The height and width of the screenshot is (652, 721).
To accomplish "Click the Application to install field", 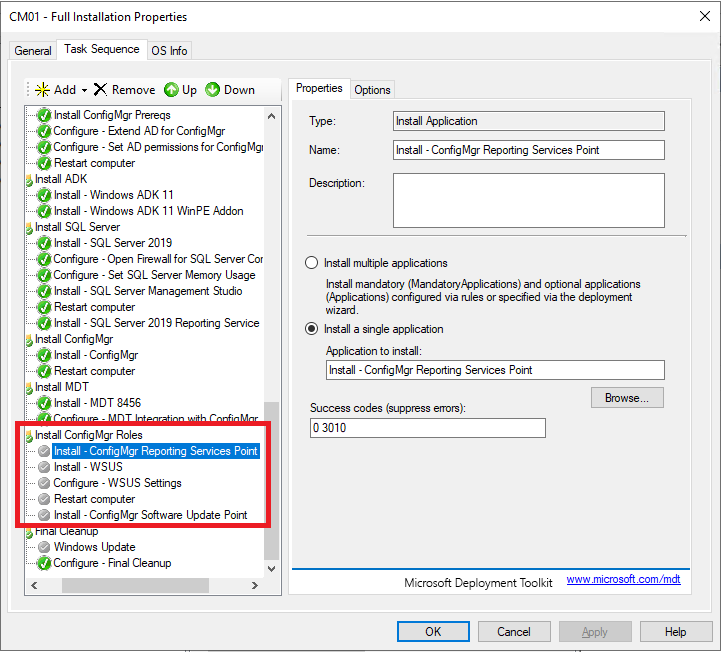I will click(x=495, y=370).
